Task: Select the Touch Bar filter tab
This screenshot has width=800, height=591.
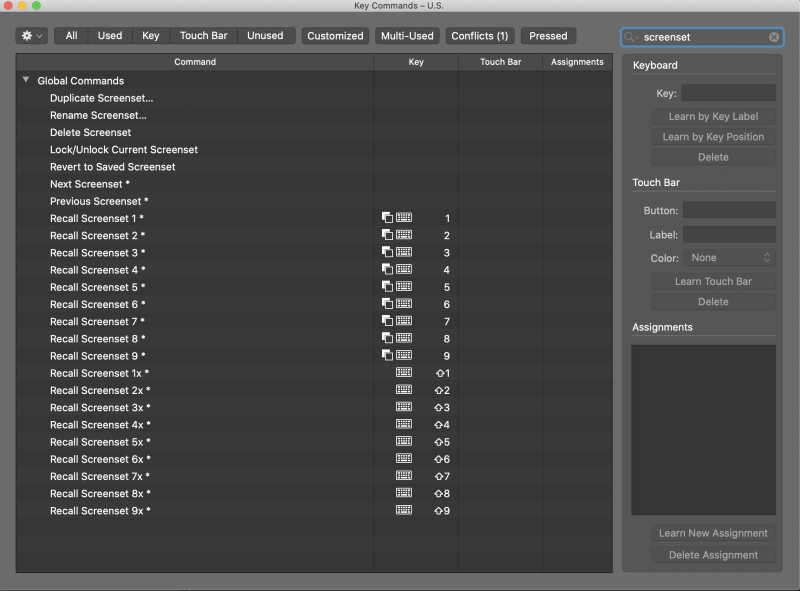Action: click(x=203, y=36)
